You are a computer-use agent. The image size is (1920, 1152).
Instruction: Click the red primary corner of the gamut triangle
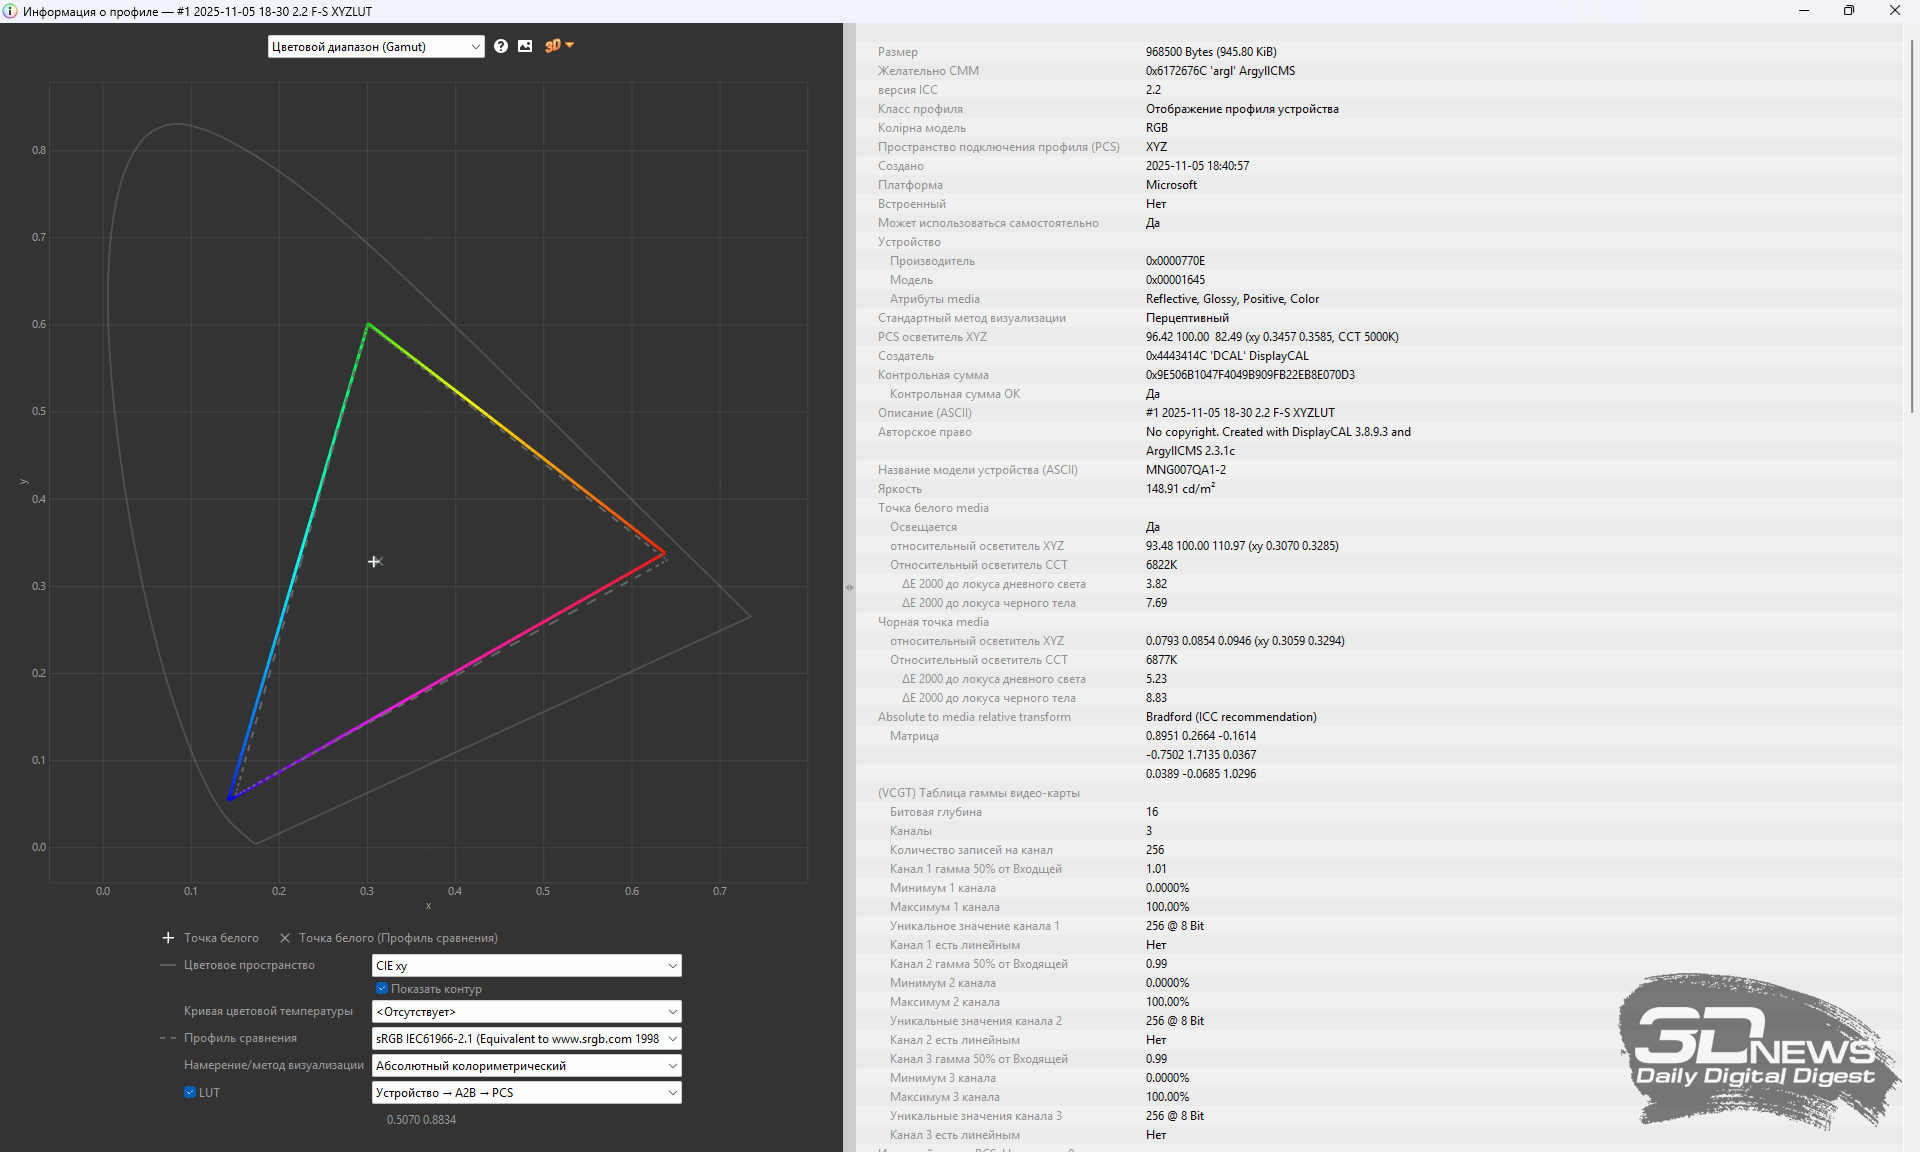[664, 552]
